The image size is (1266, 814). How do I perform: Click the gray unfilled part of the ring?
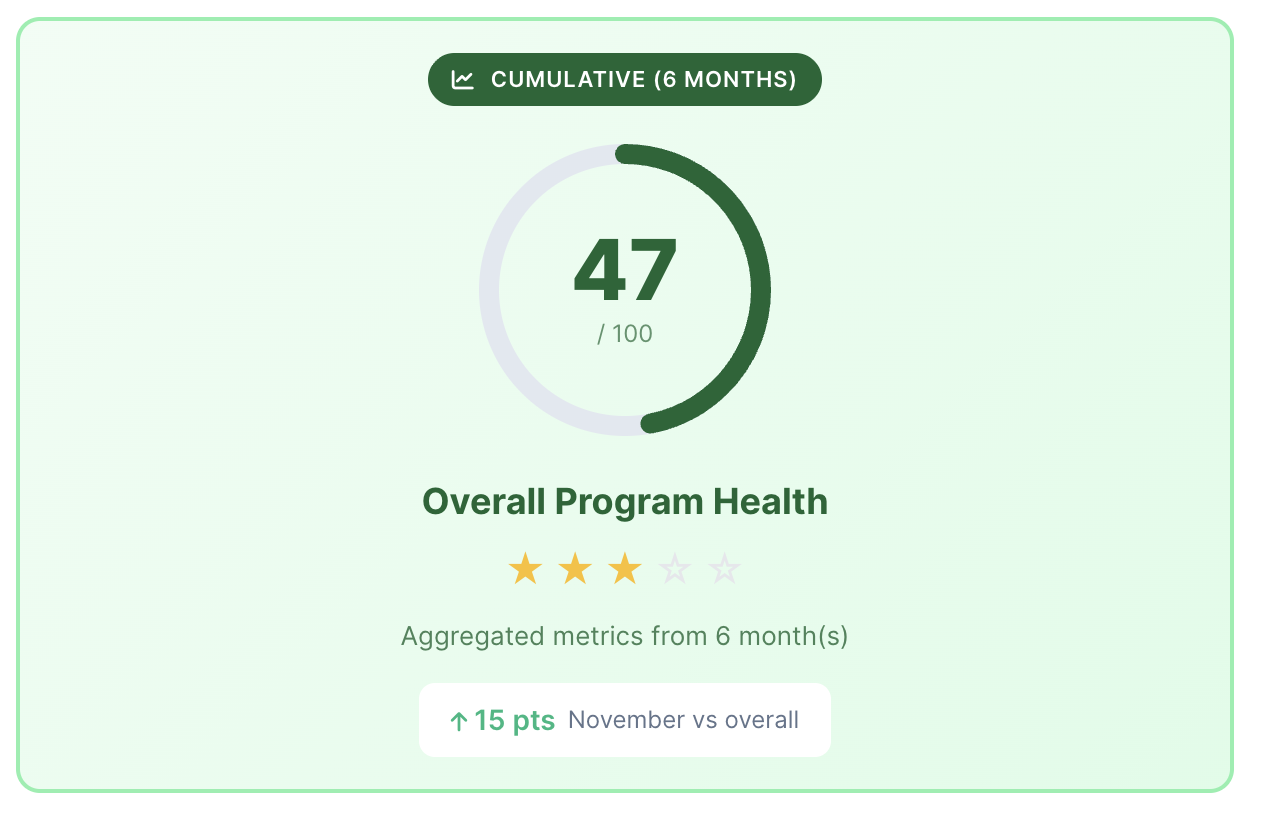point(490,290)
